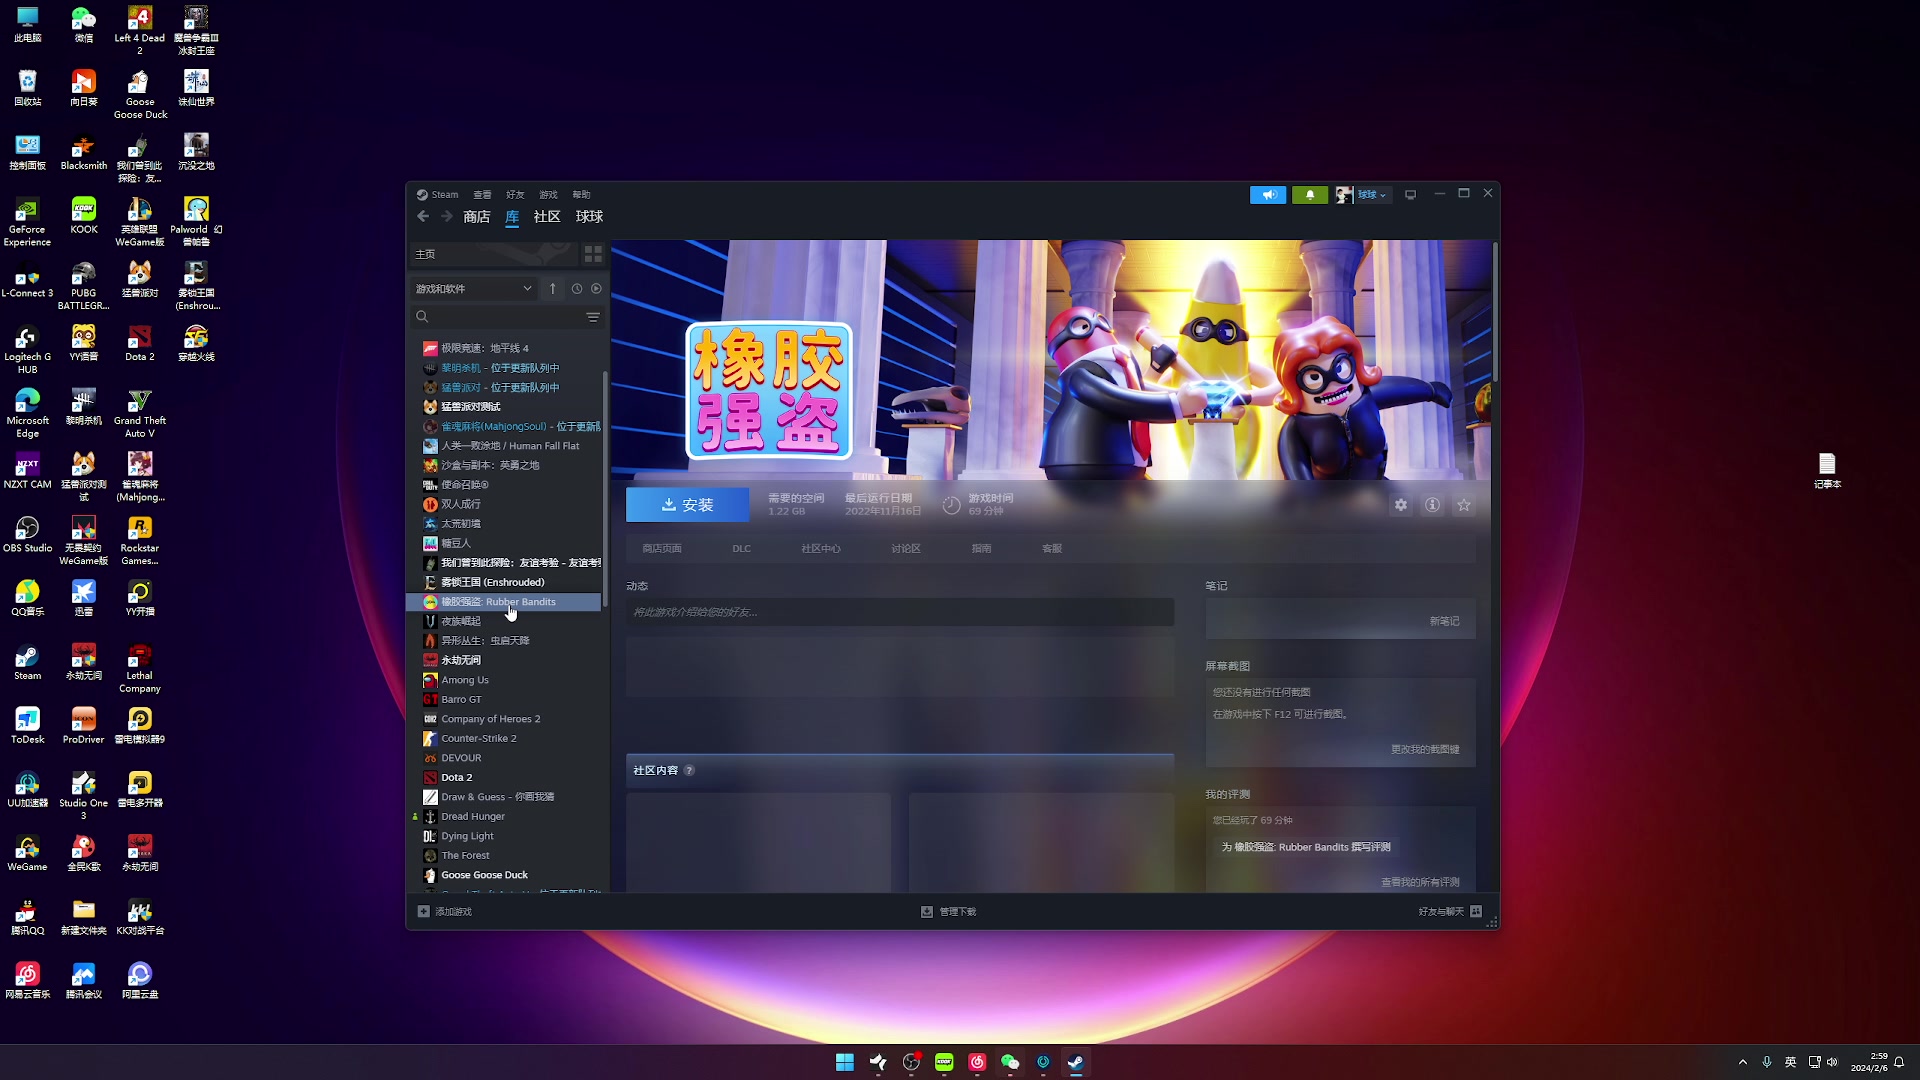Toggle sort by recent clock icon
Image resolution: width=1920 pixels, height=1080 pixels.
click(577, 289)
